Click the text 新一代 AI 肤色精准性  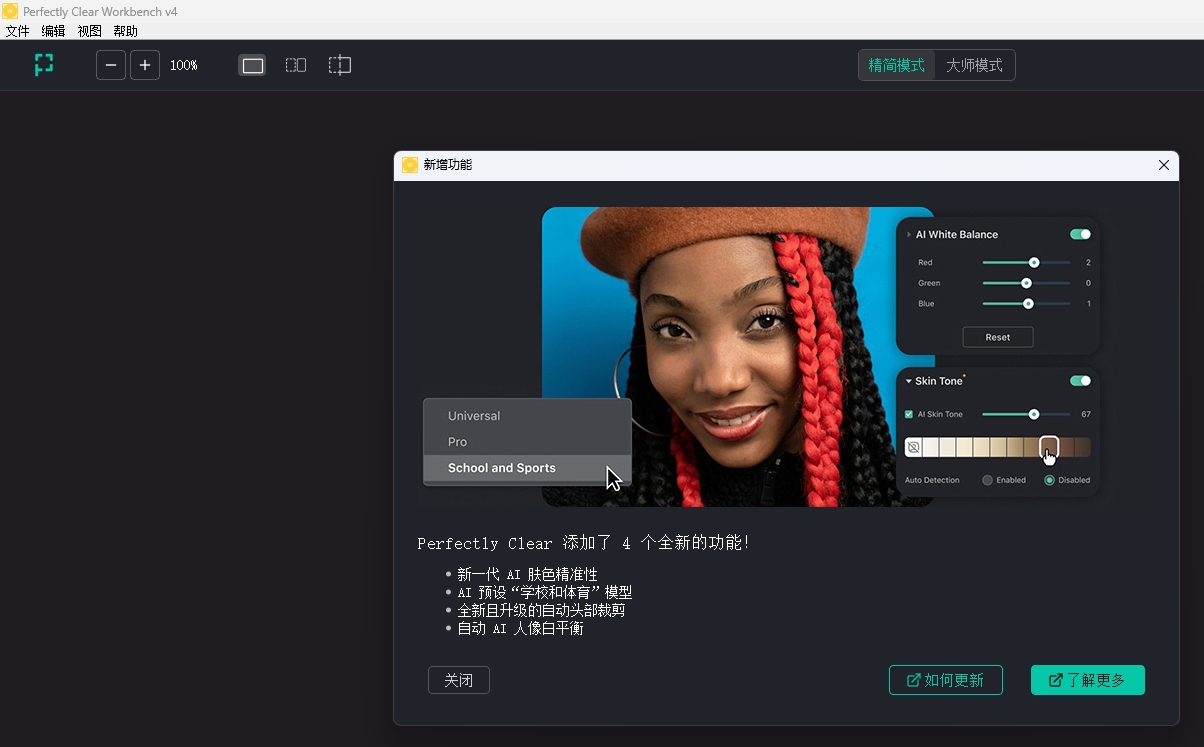pyautogui.click(x=527, y=574)
